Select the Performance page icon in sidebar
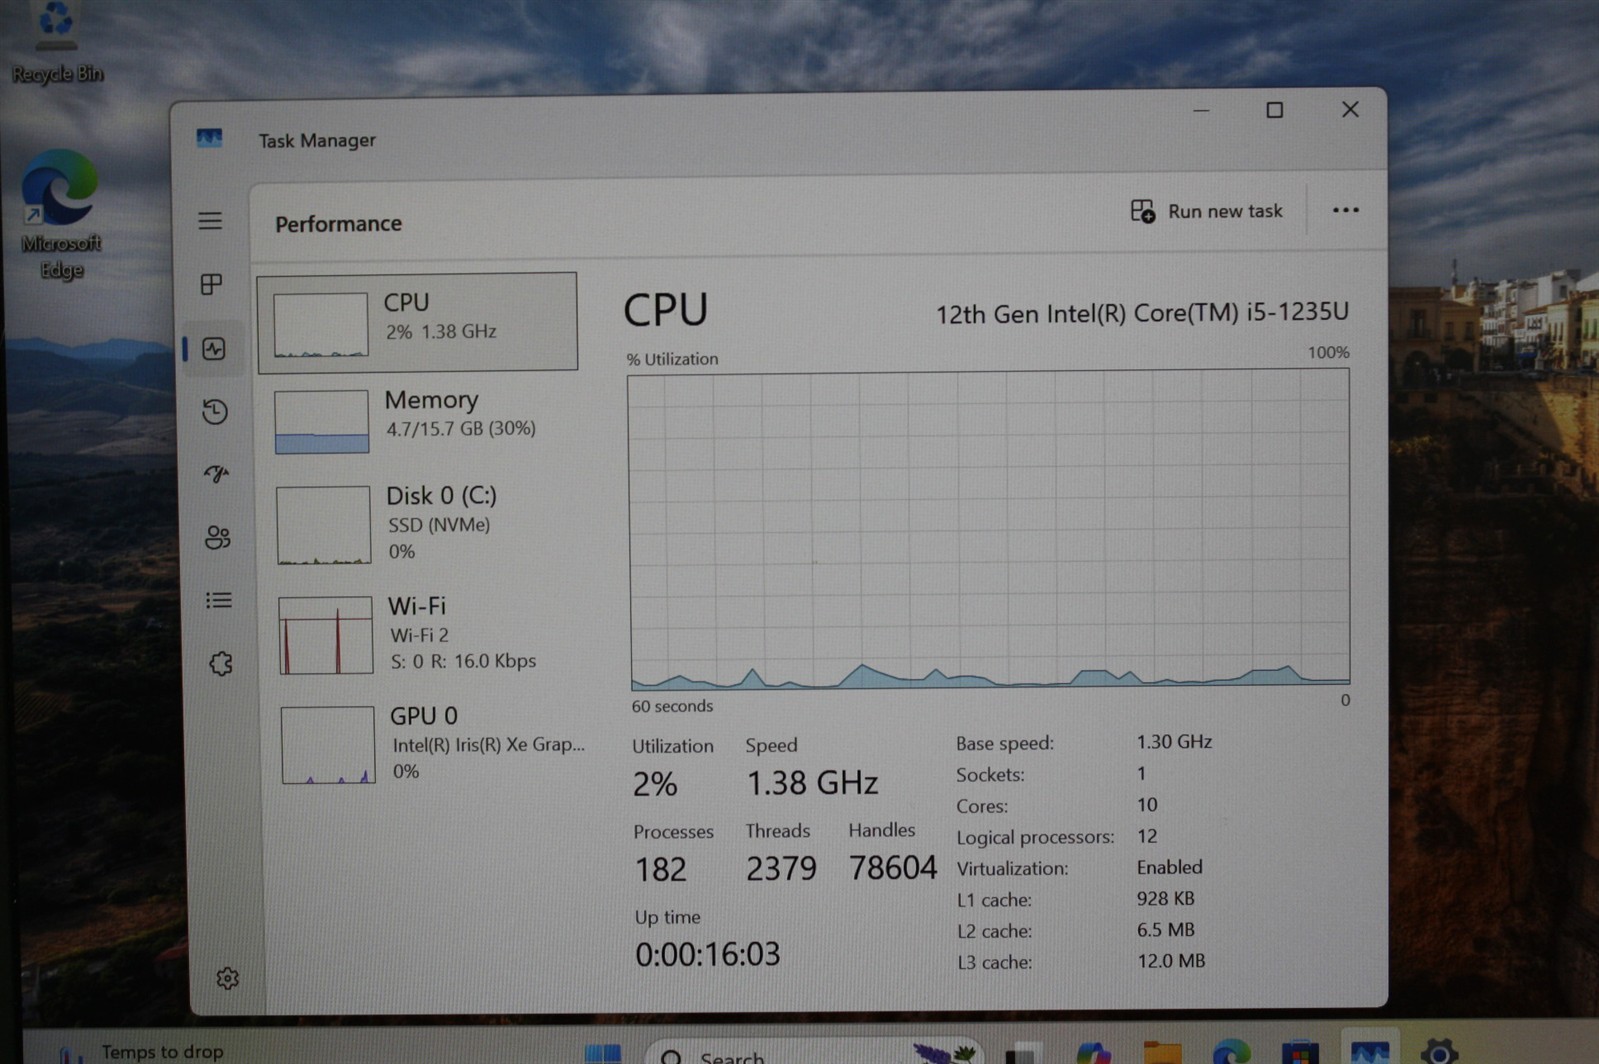 coord(214,349)
